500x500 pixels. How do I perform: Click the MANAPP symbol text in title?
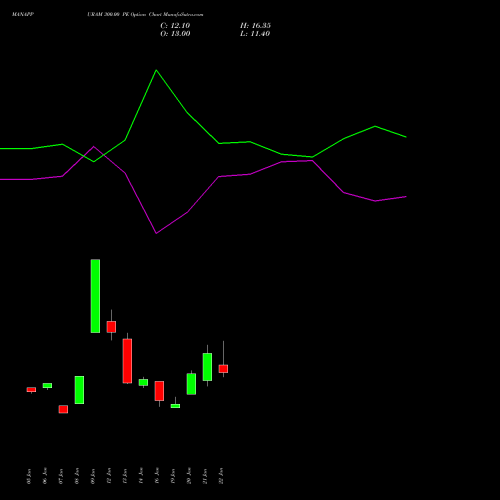pos(23,14)
